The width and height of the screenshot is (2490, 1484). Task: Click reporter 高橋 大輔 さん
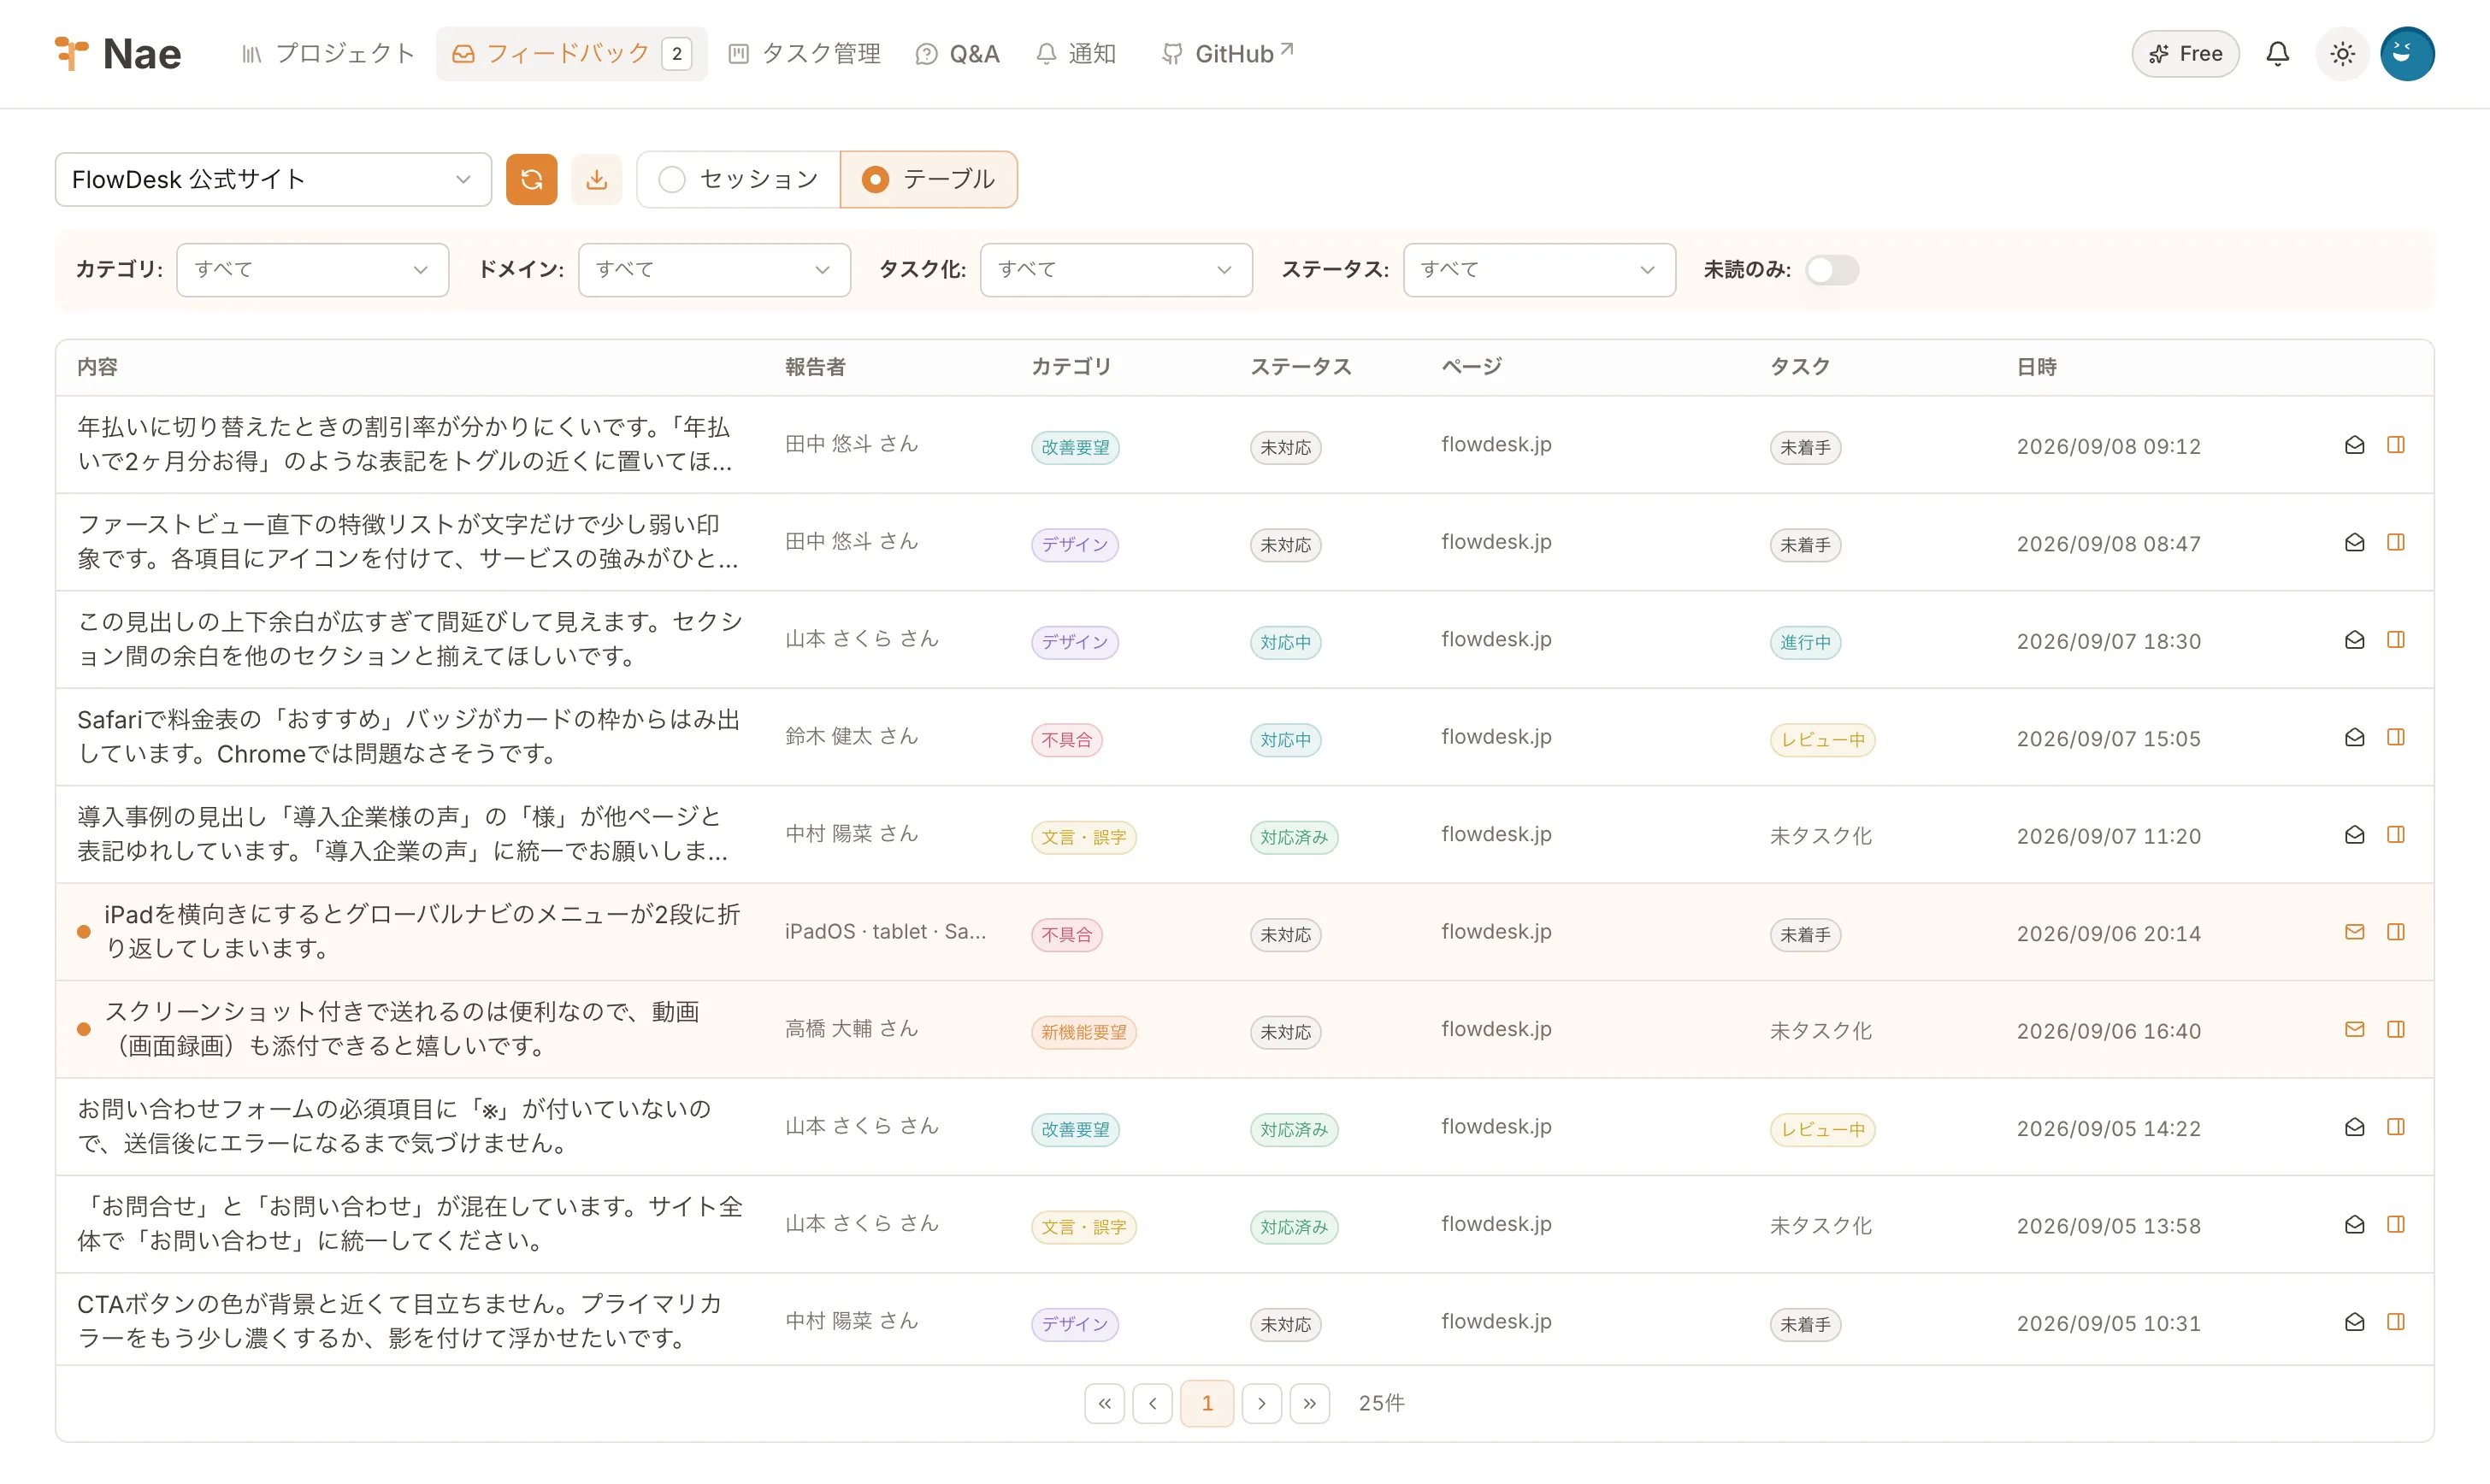851,1029
